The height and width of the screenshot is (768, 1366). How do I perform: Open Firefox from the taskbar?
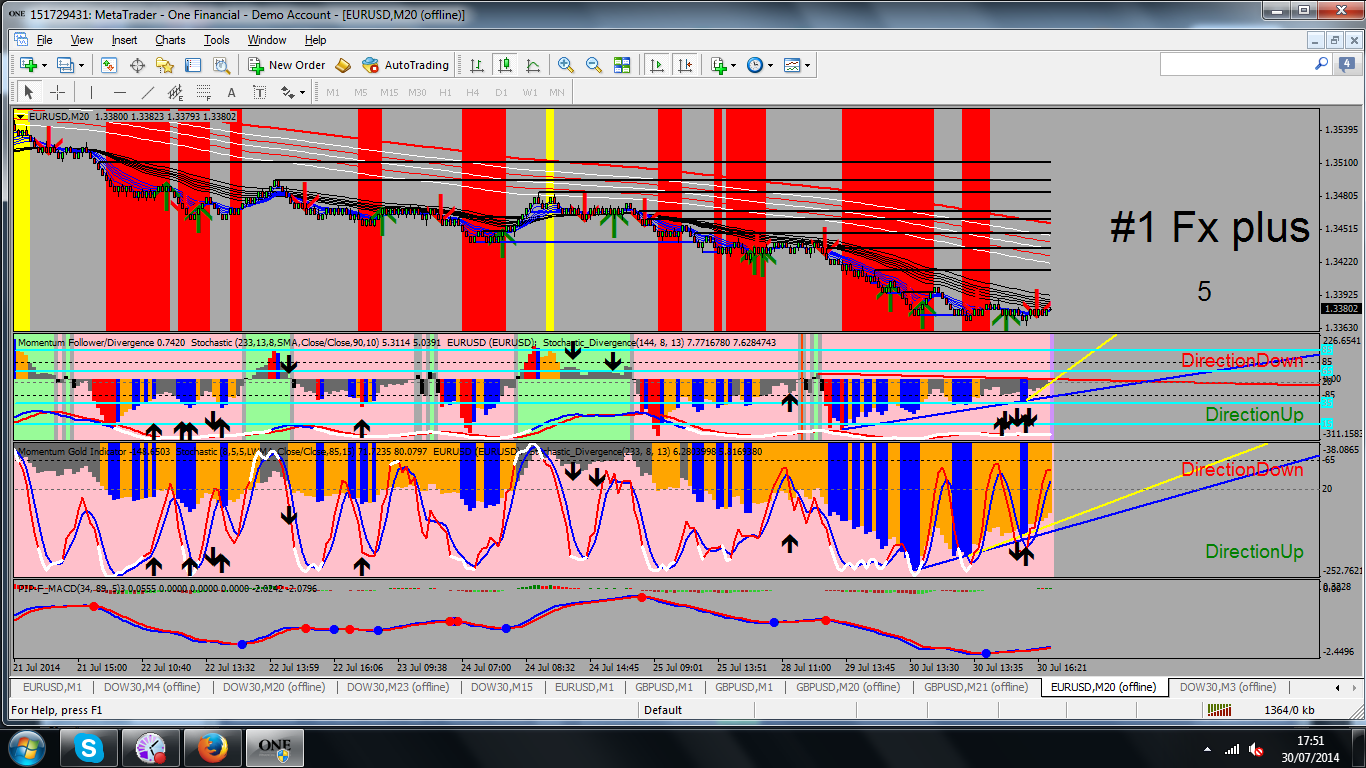tap(215, 748)
